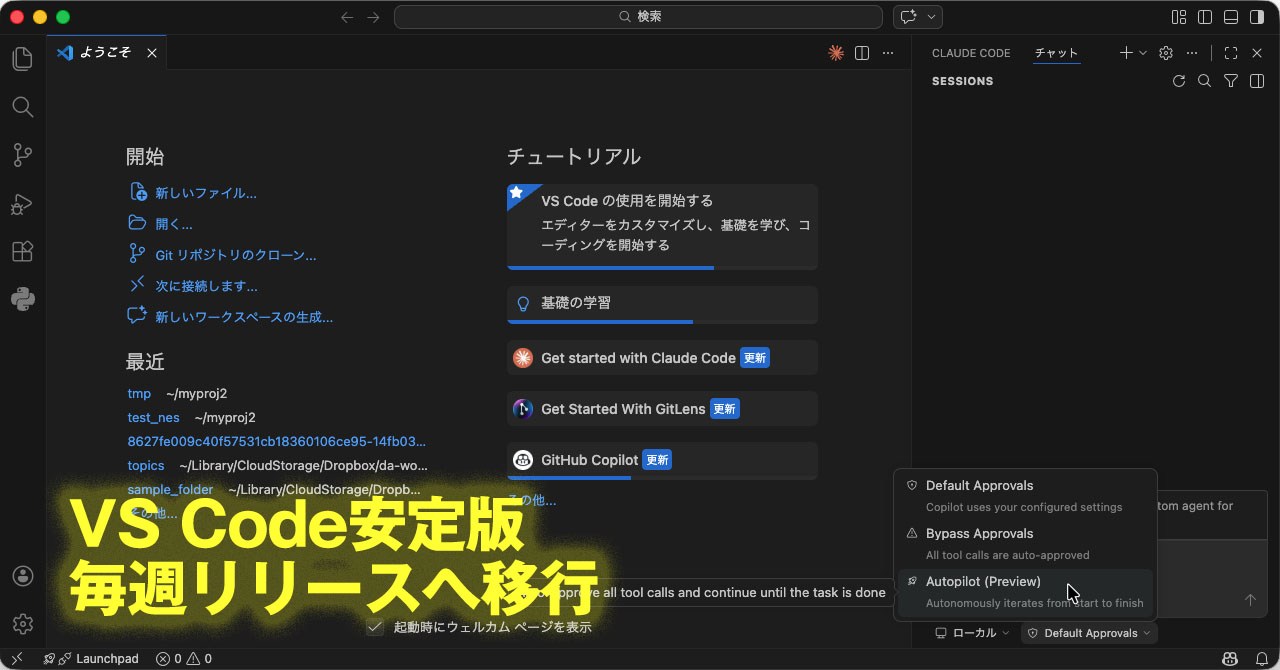Toggle the sessions side layout icon

coord(1257,81)
